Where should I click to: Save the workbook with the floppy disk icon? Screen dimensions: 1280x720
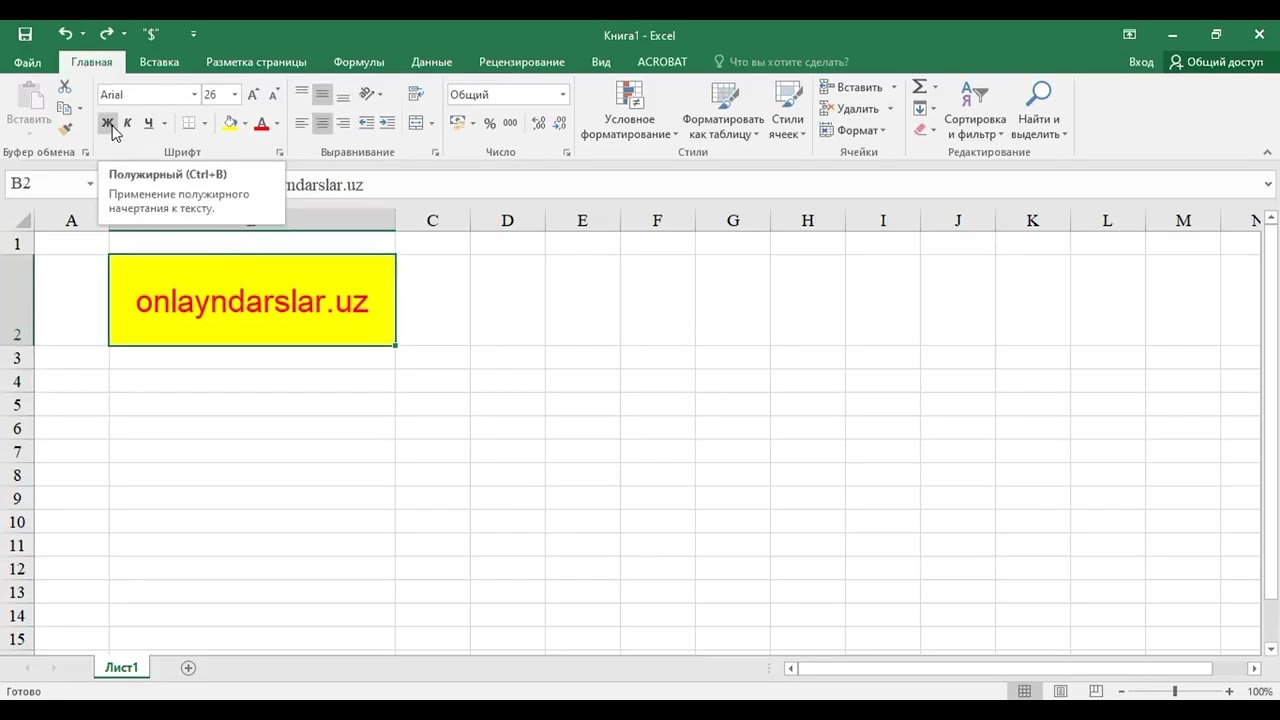coord(25,34)
